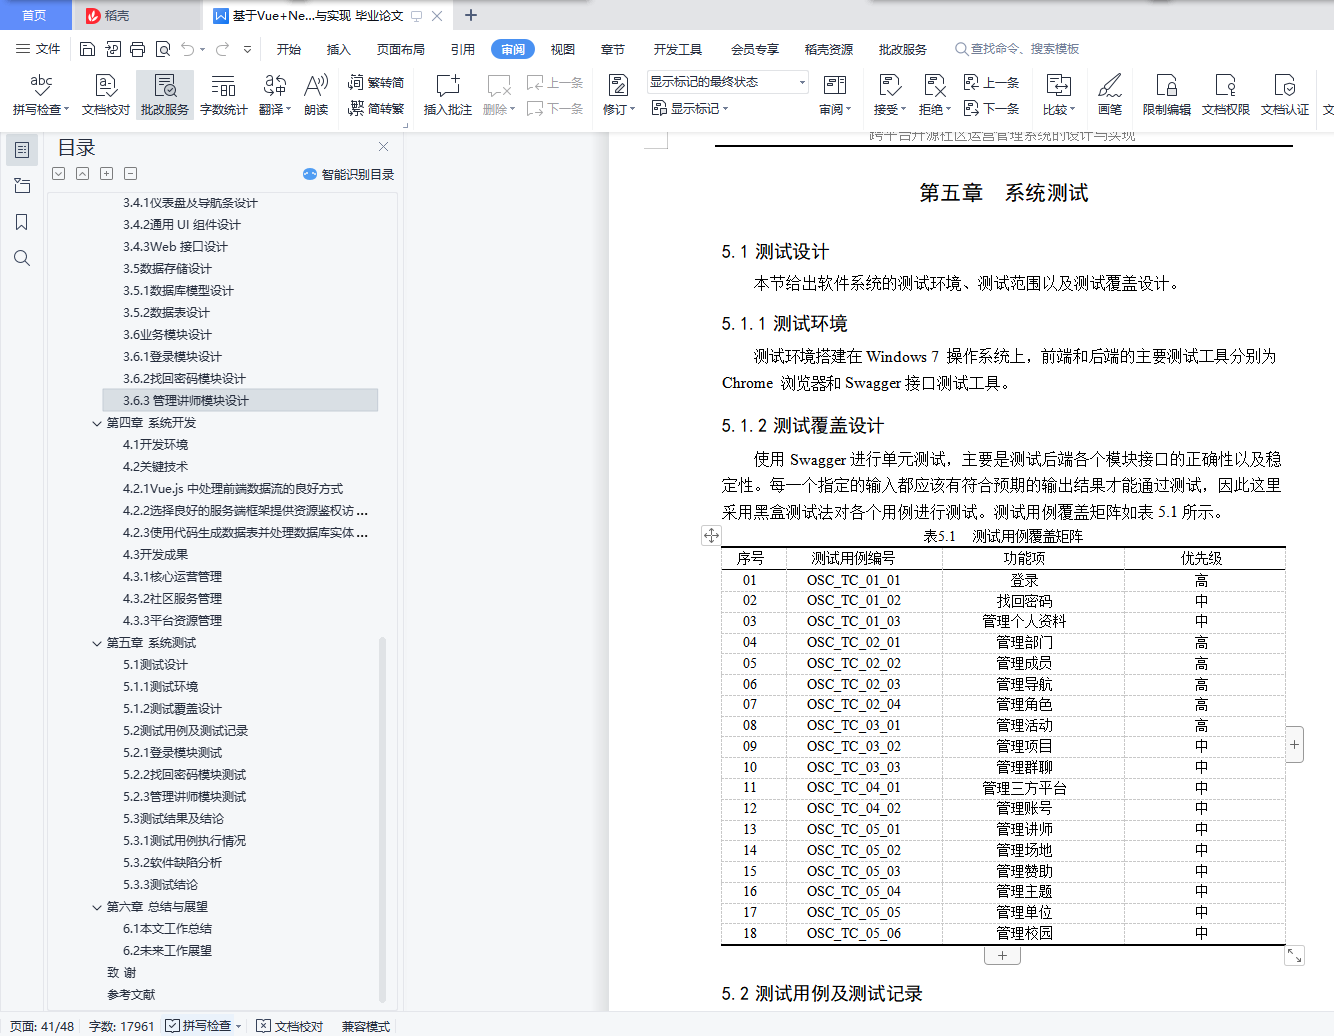Select the 画笔 pen tool
Image resolution: width=1334 pixels, height=1036 pixels.
(x=1110, y=95)
